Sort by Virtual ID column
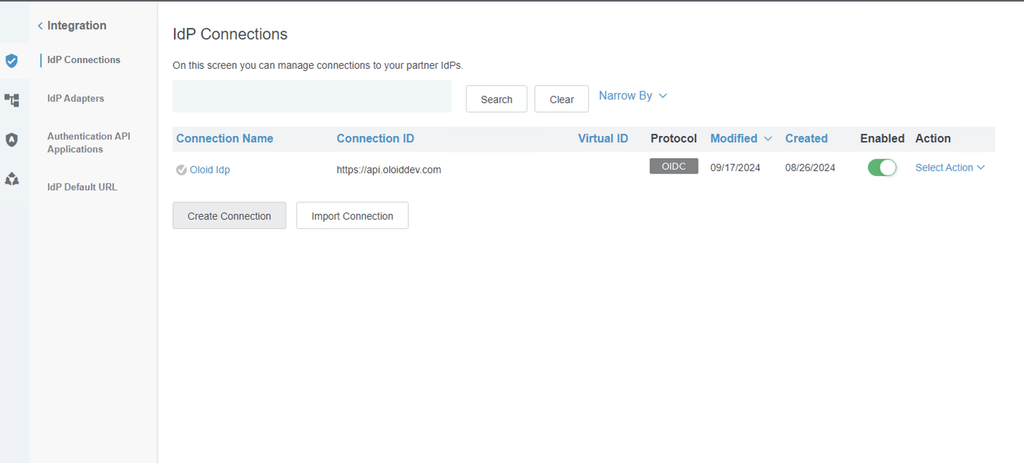 (x=603, y=138)
